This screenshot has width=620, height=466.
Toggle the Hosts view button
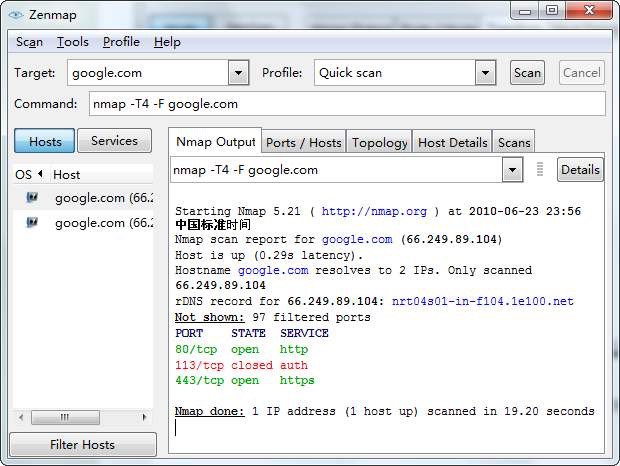44,141
